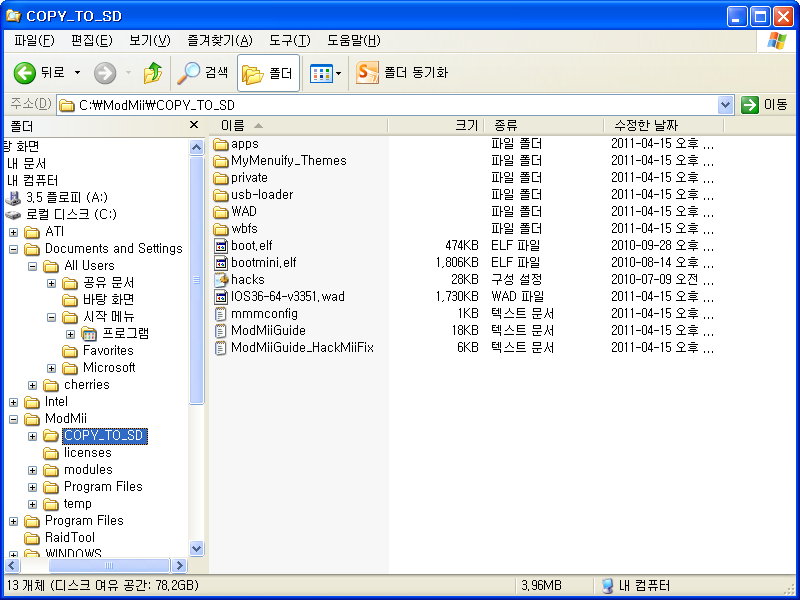Expand the Intel folder tree node
The height and width of the screenshot is (600, 800).
(x=13, y=402)
